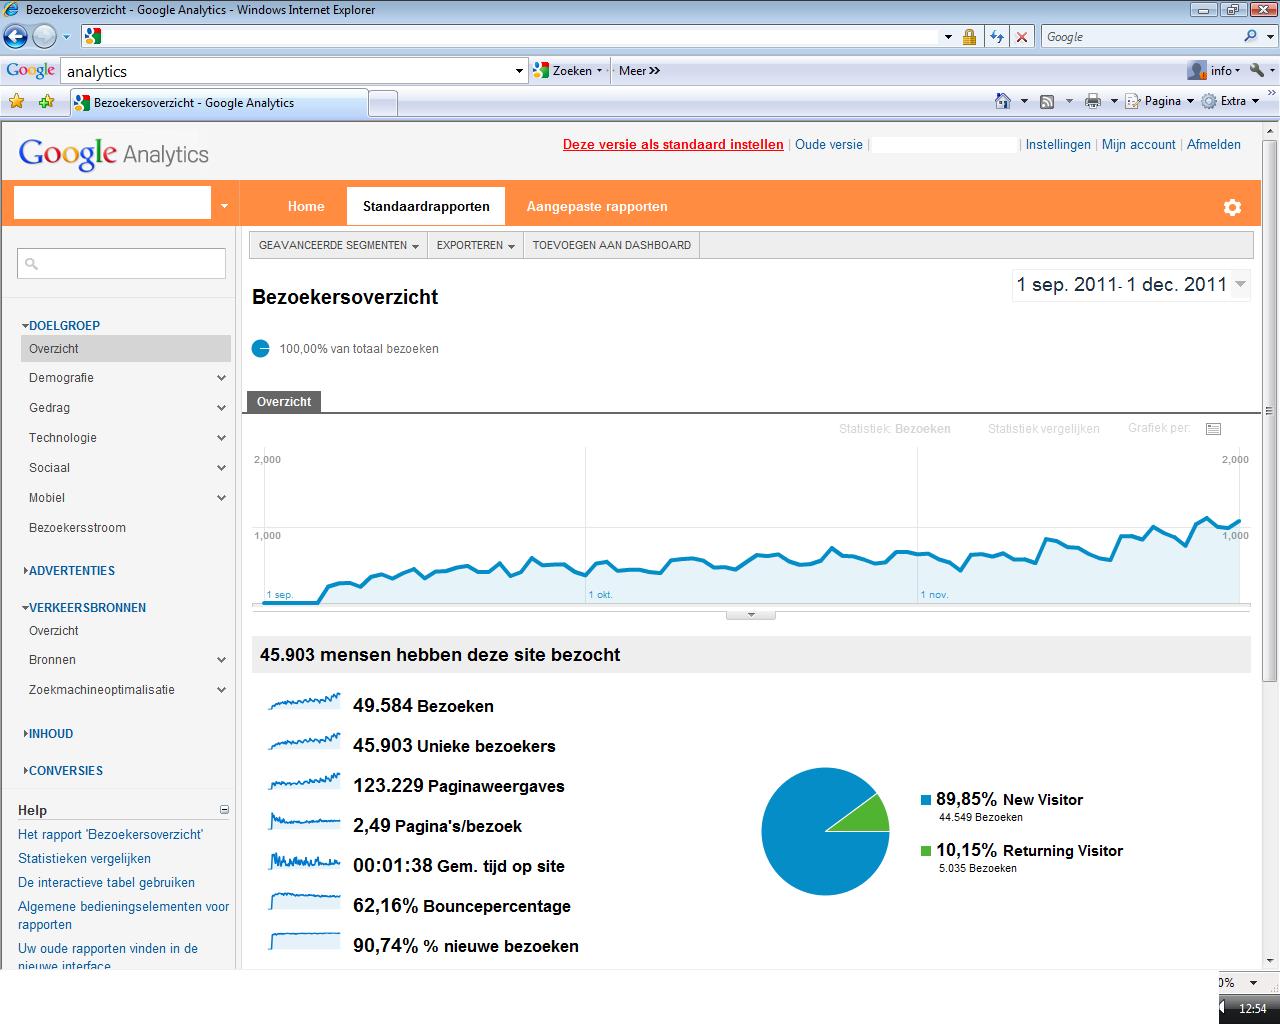Click the browser Forward arrow button

click(x=44, y=37)
